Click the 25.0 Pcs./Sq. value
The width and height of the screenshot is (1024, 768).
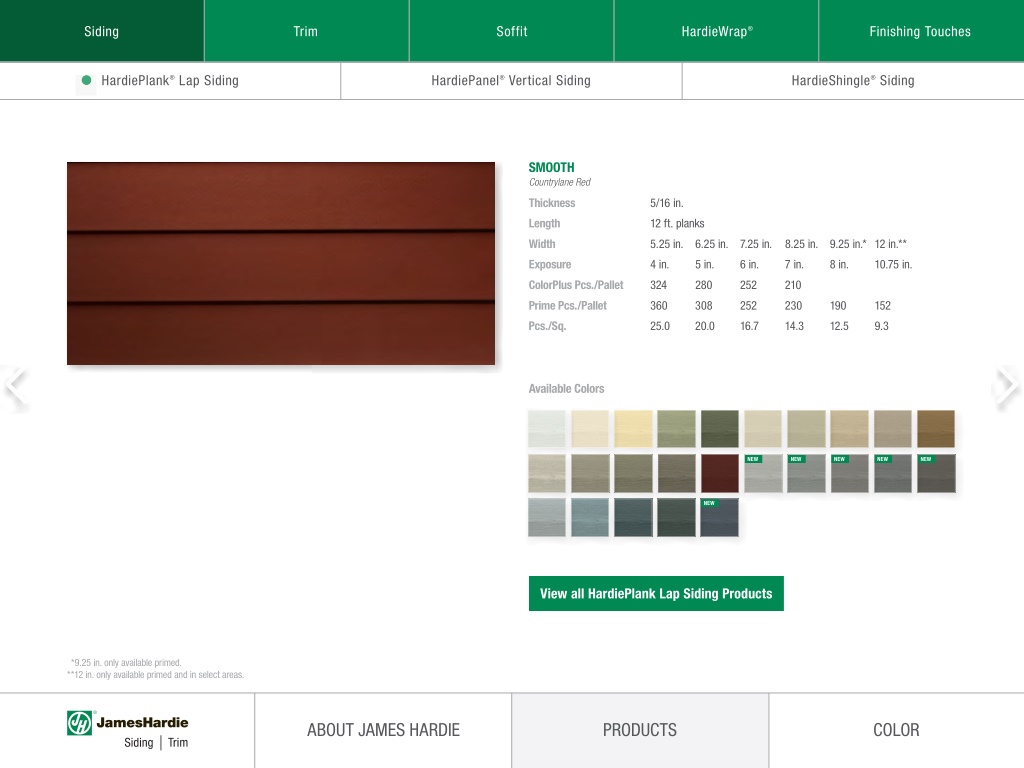660,326
